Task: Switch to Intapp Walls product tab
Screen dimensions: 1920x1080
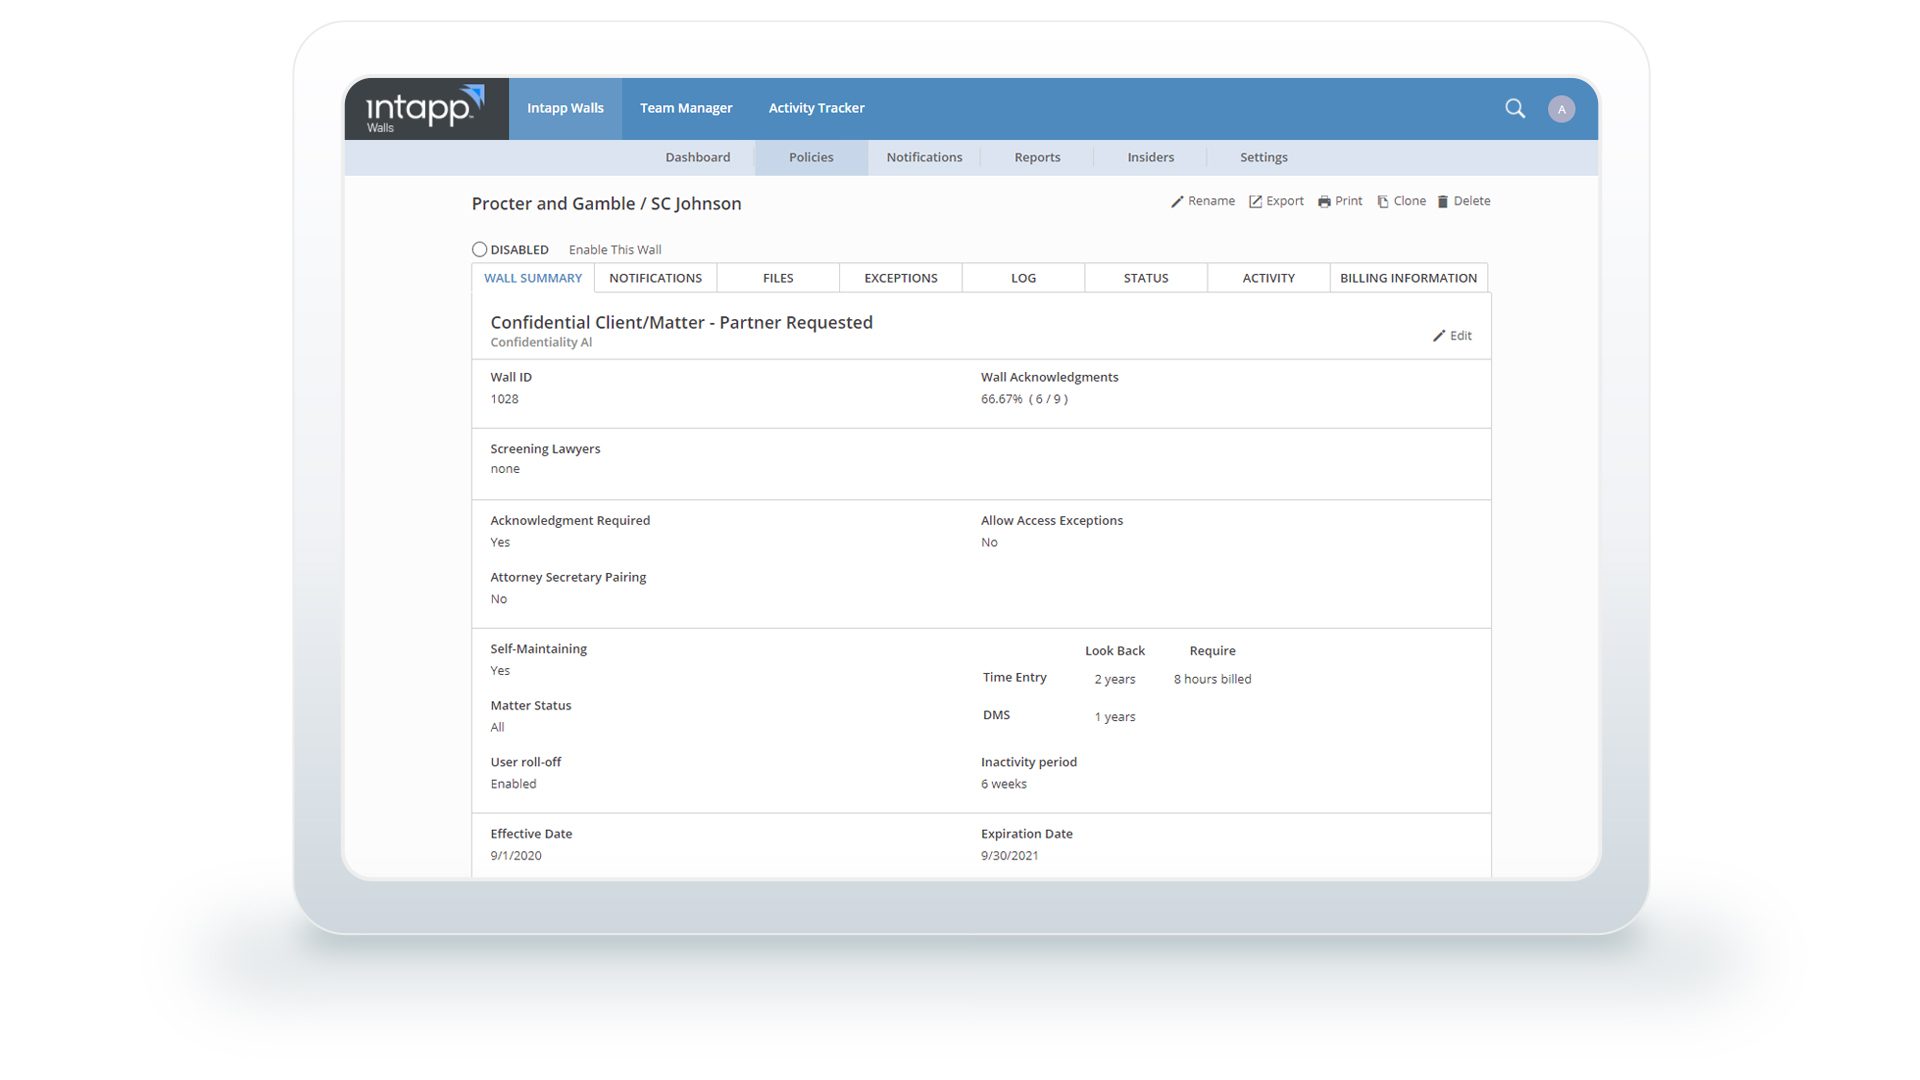Action: click(565, 108)
